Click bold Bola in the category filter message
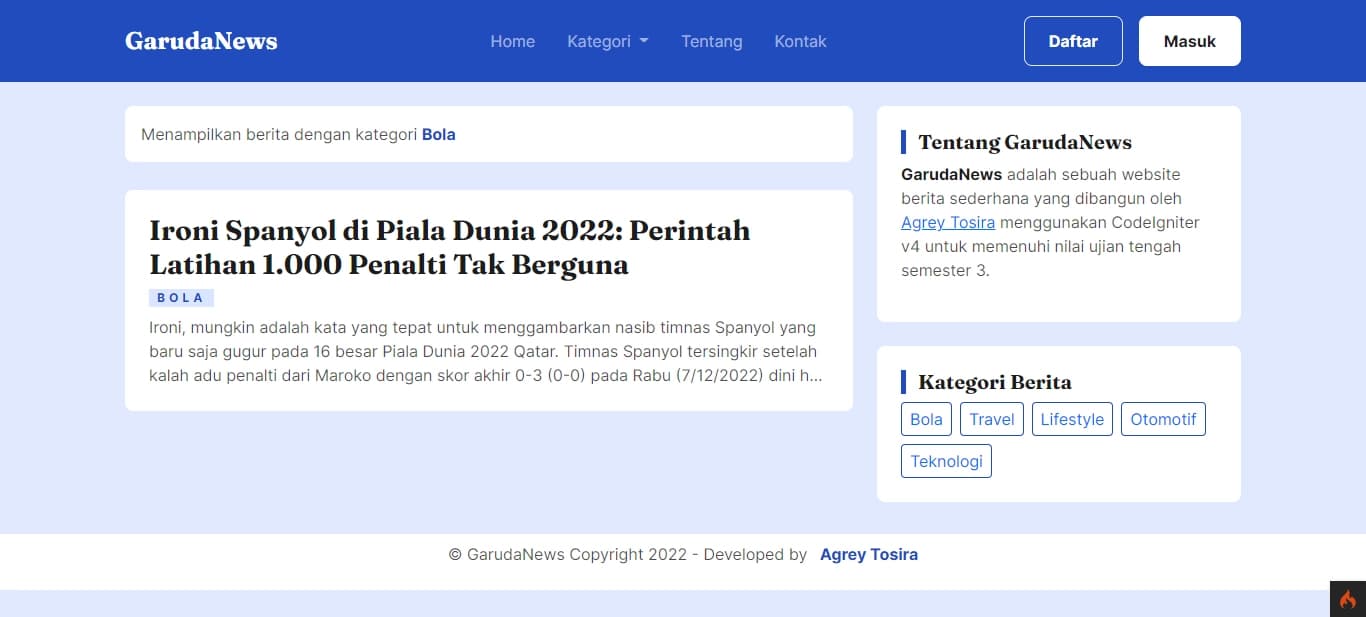The image size is (1366, 617). click(x=438, y=134)
